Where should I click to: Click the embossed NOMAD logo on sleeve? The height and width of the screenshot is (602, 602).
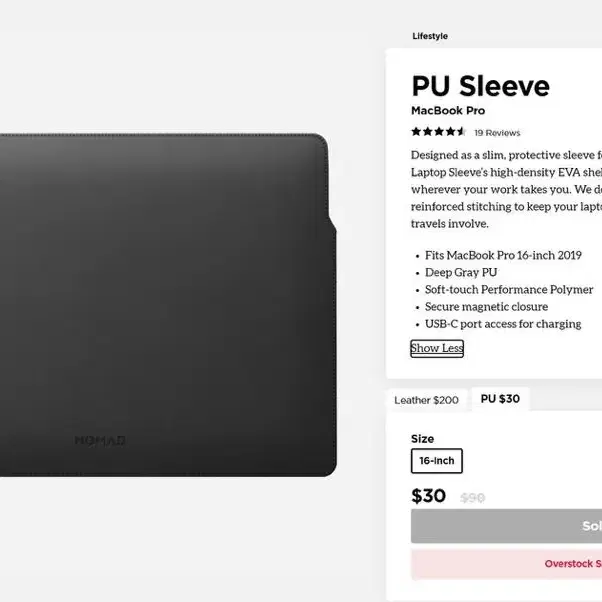tap(100, 440)
